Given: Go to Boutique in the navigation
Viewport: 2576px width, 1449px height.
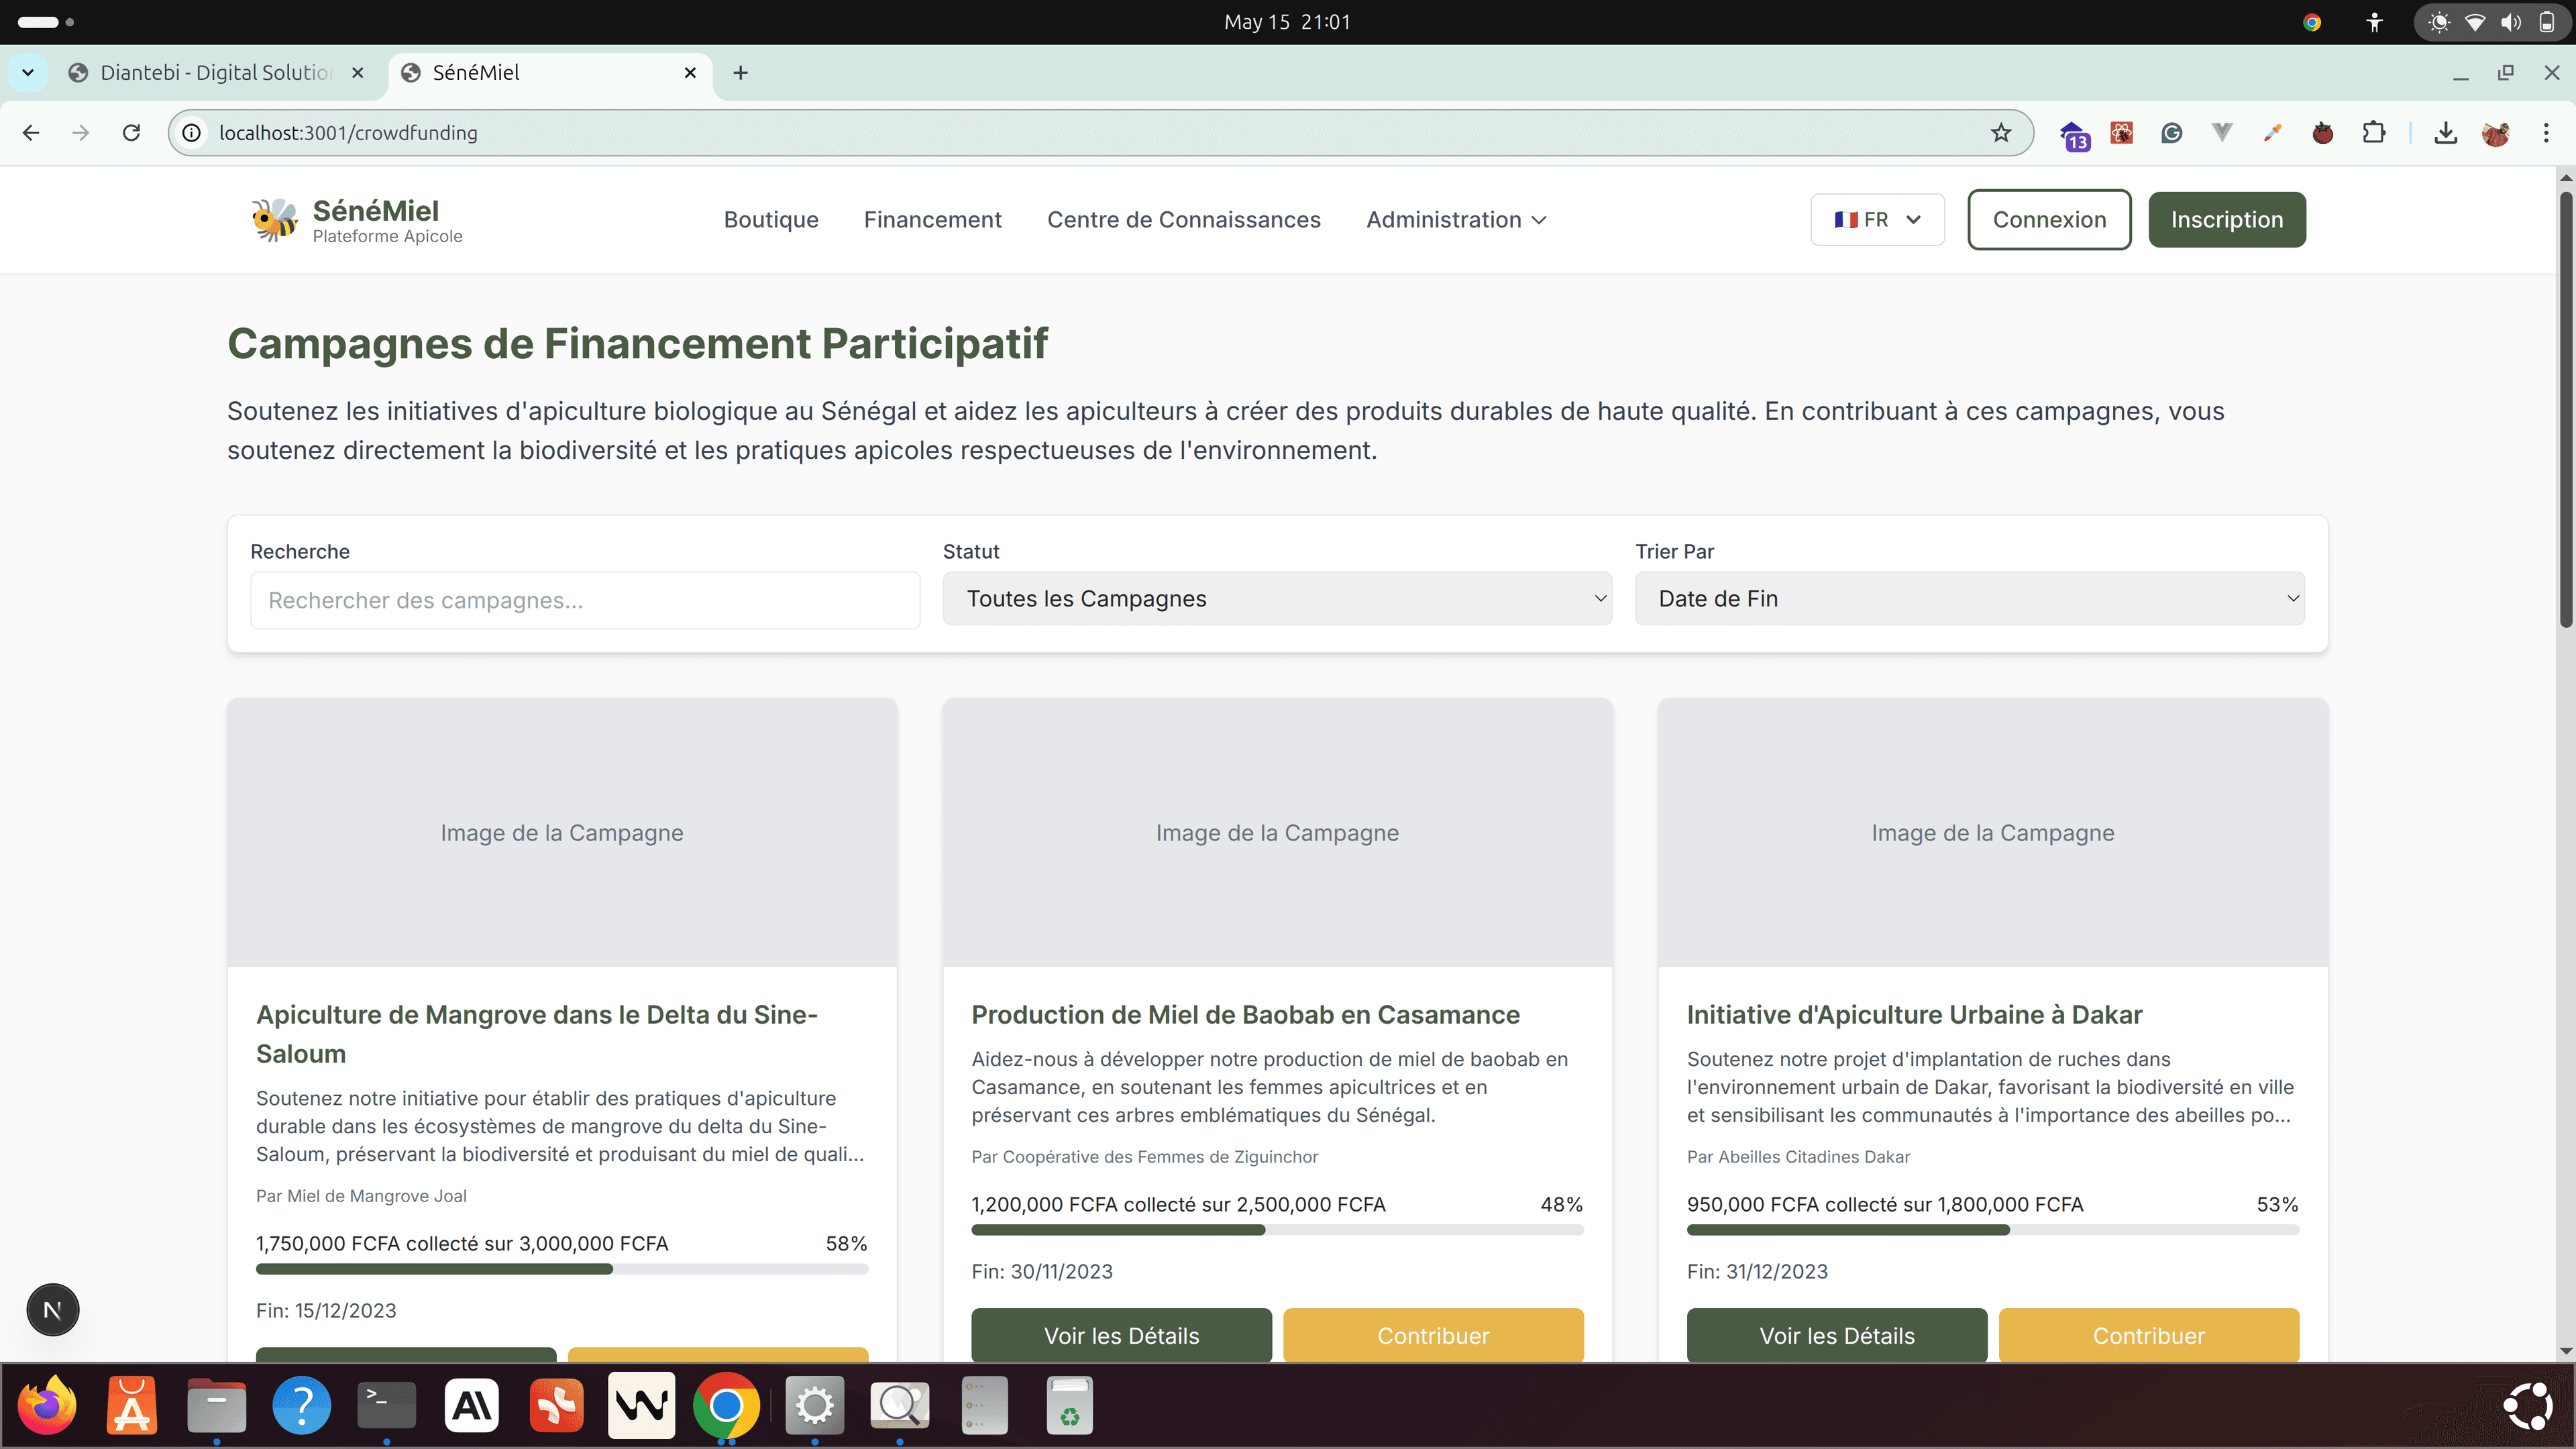Looking at the screenshot, I should [770, 219].
